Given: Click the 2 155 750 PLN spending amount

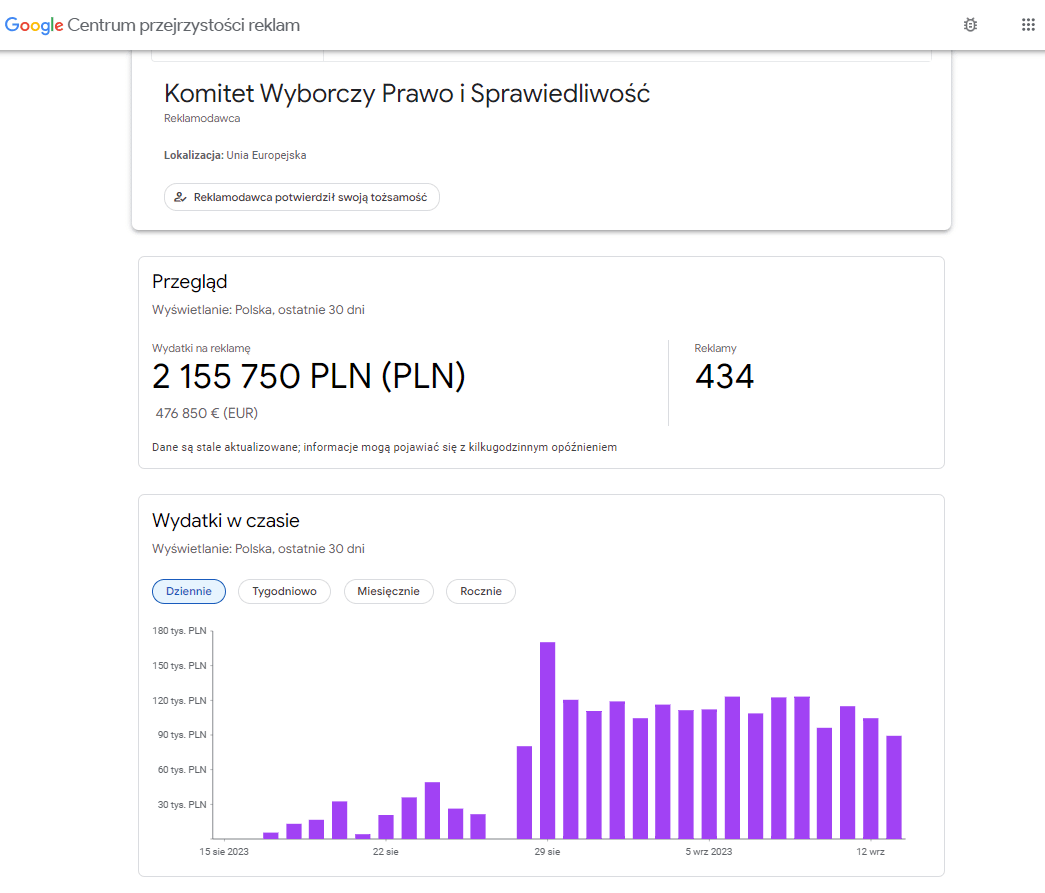Looking at the screenshot, I should (308, 377).
